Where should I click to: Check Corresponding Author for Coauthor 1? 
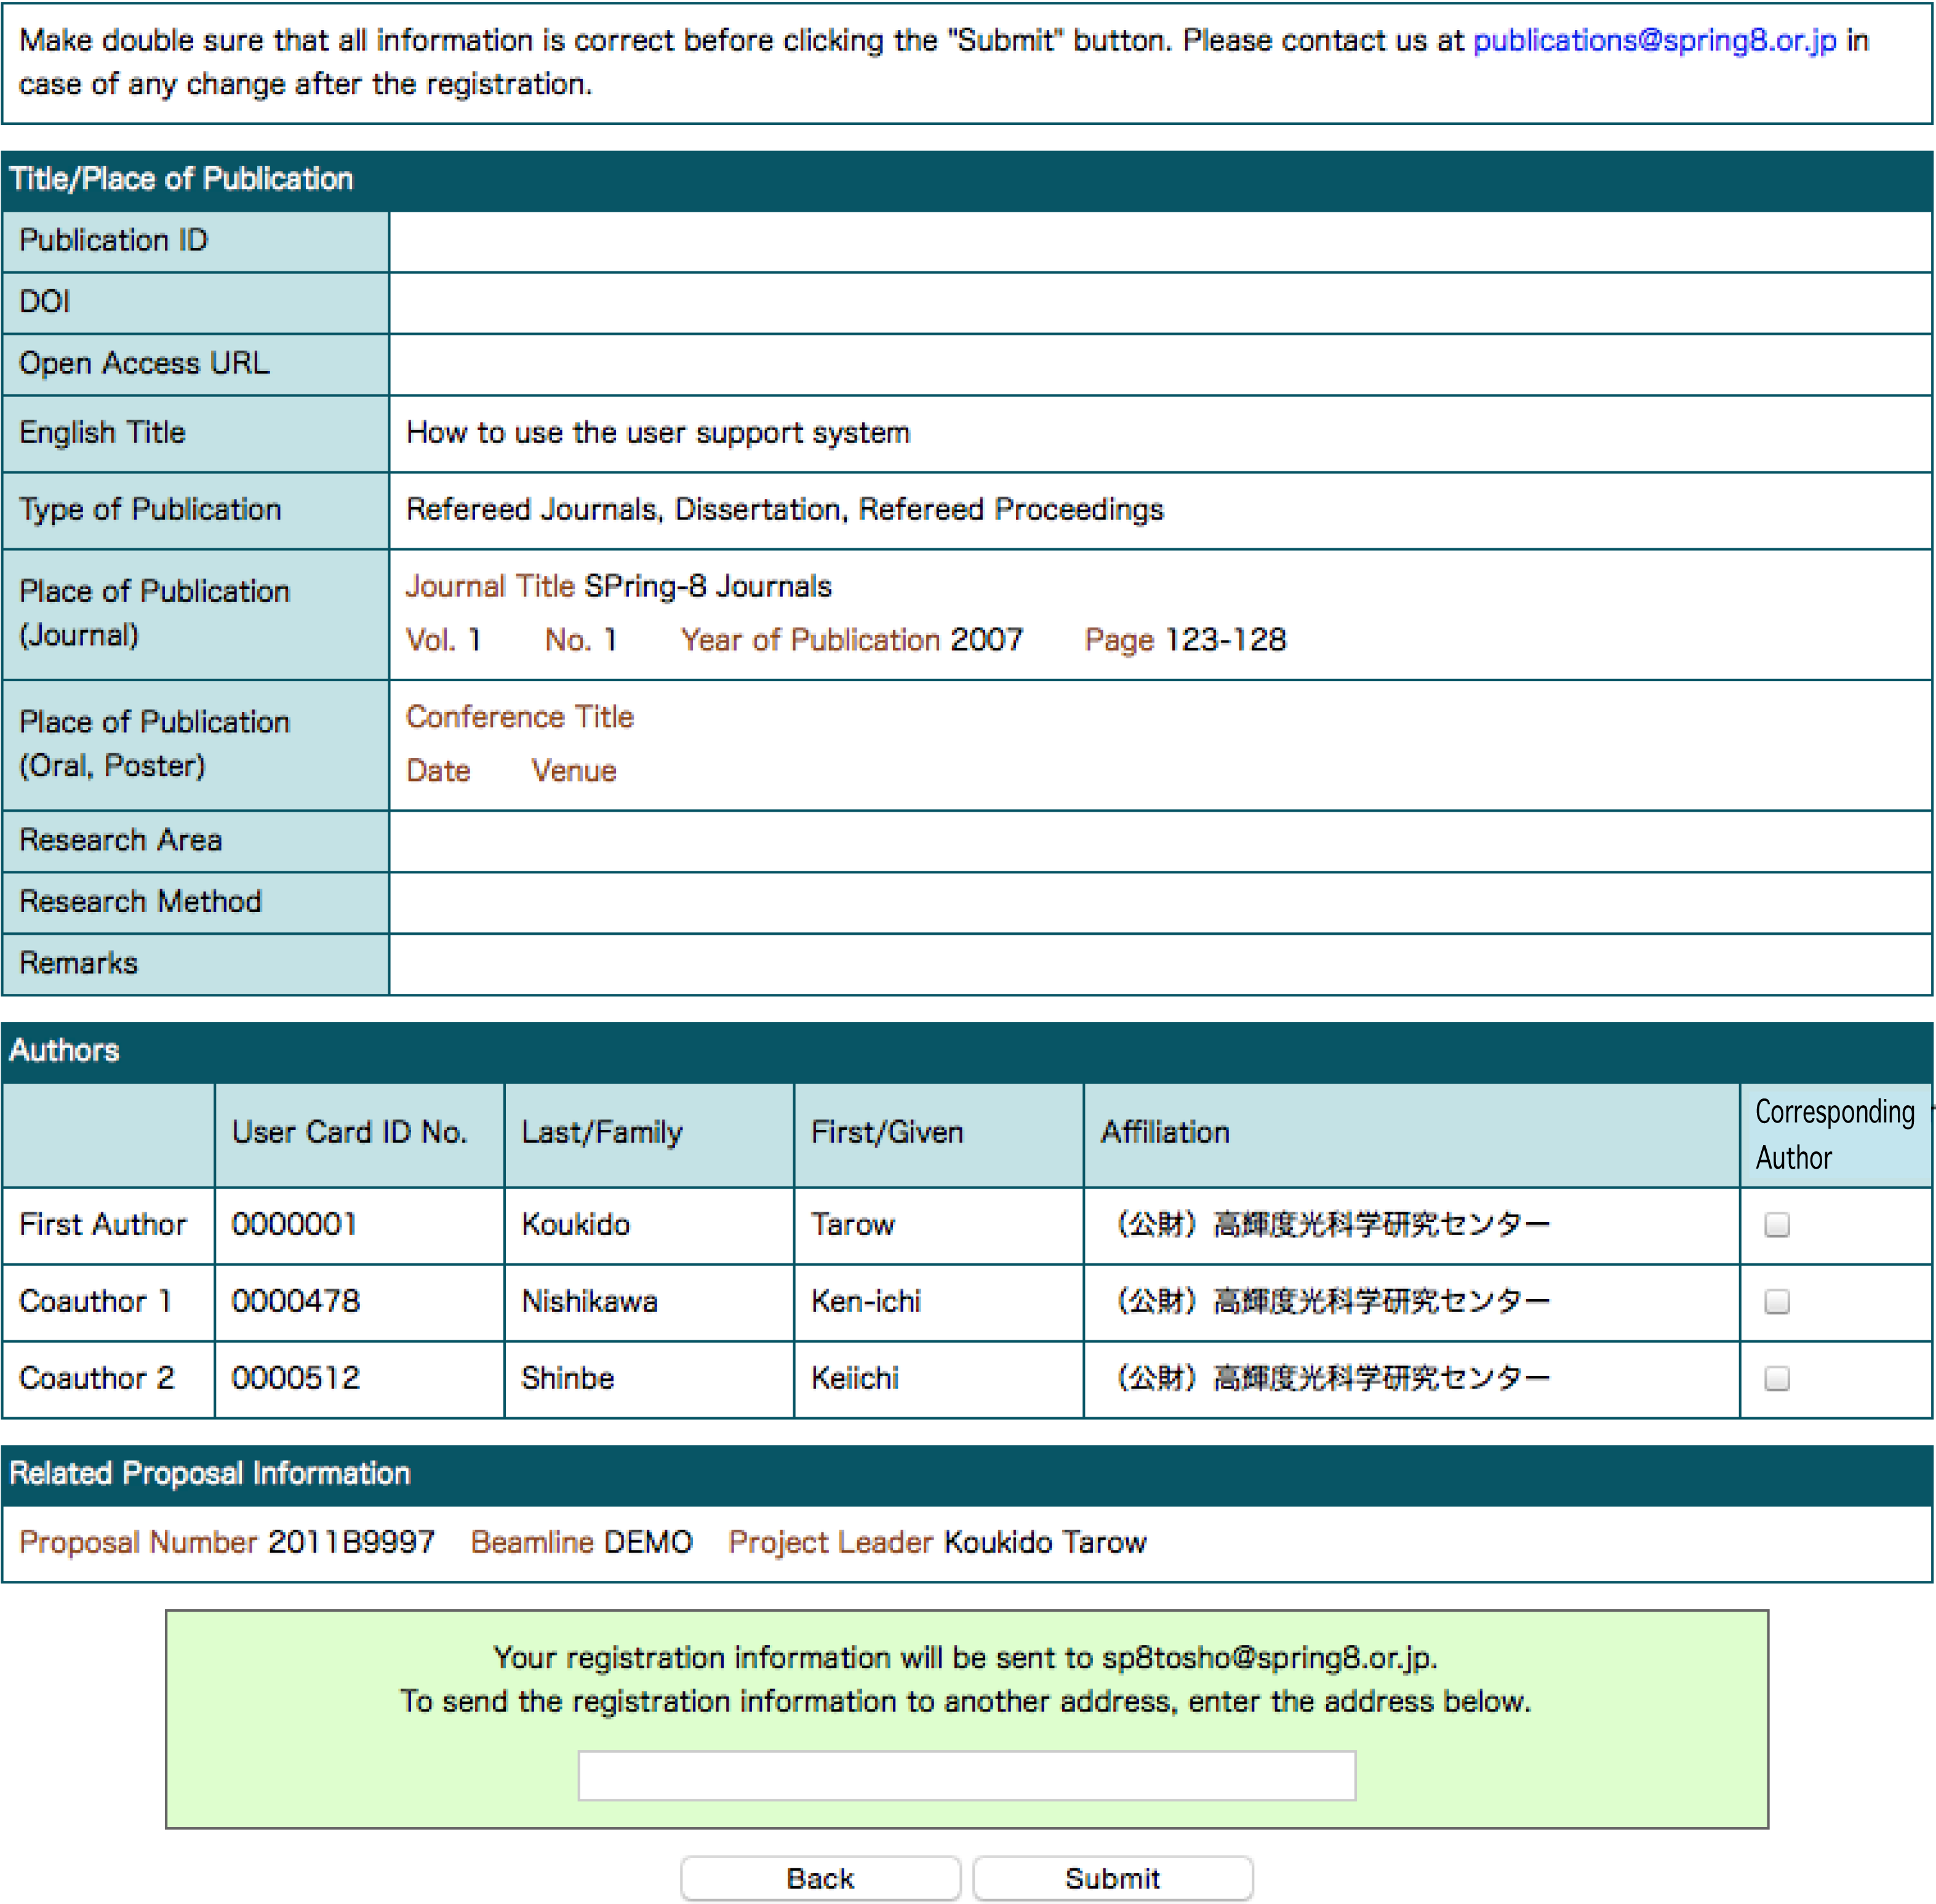pyautogui.click(x=1776, y=1301)
